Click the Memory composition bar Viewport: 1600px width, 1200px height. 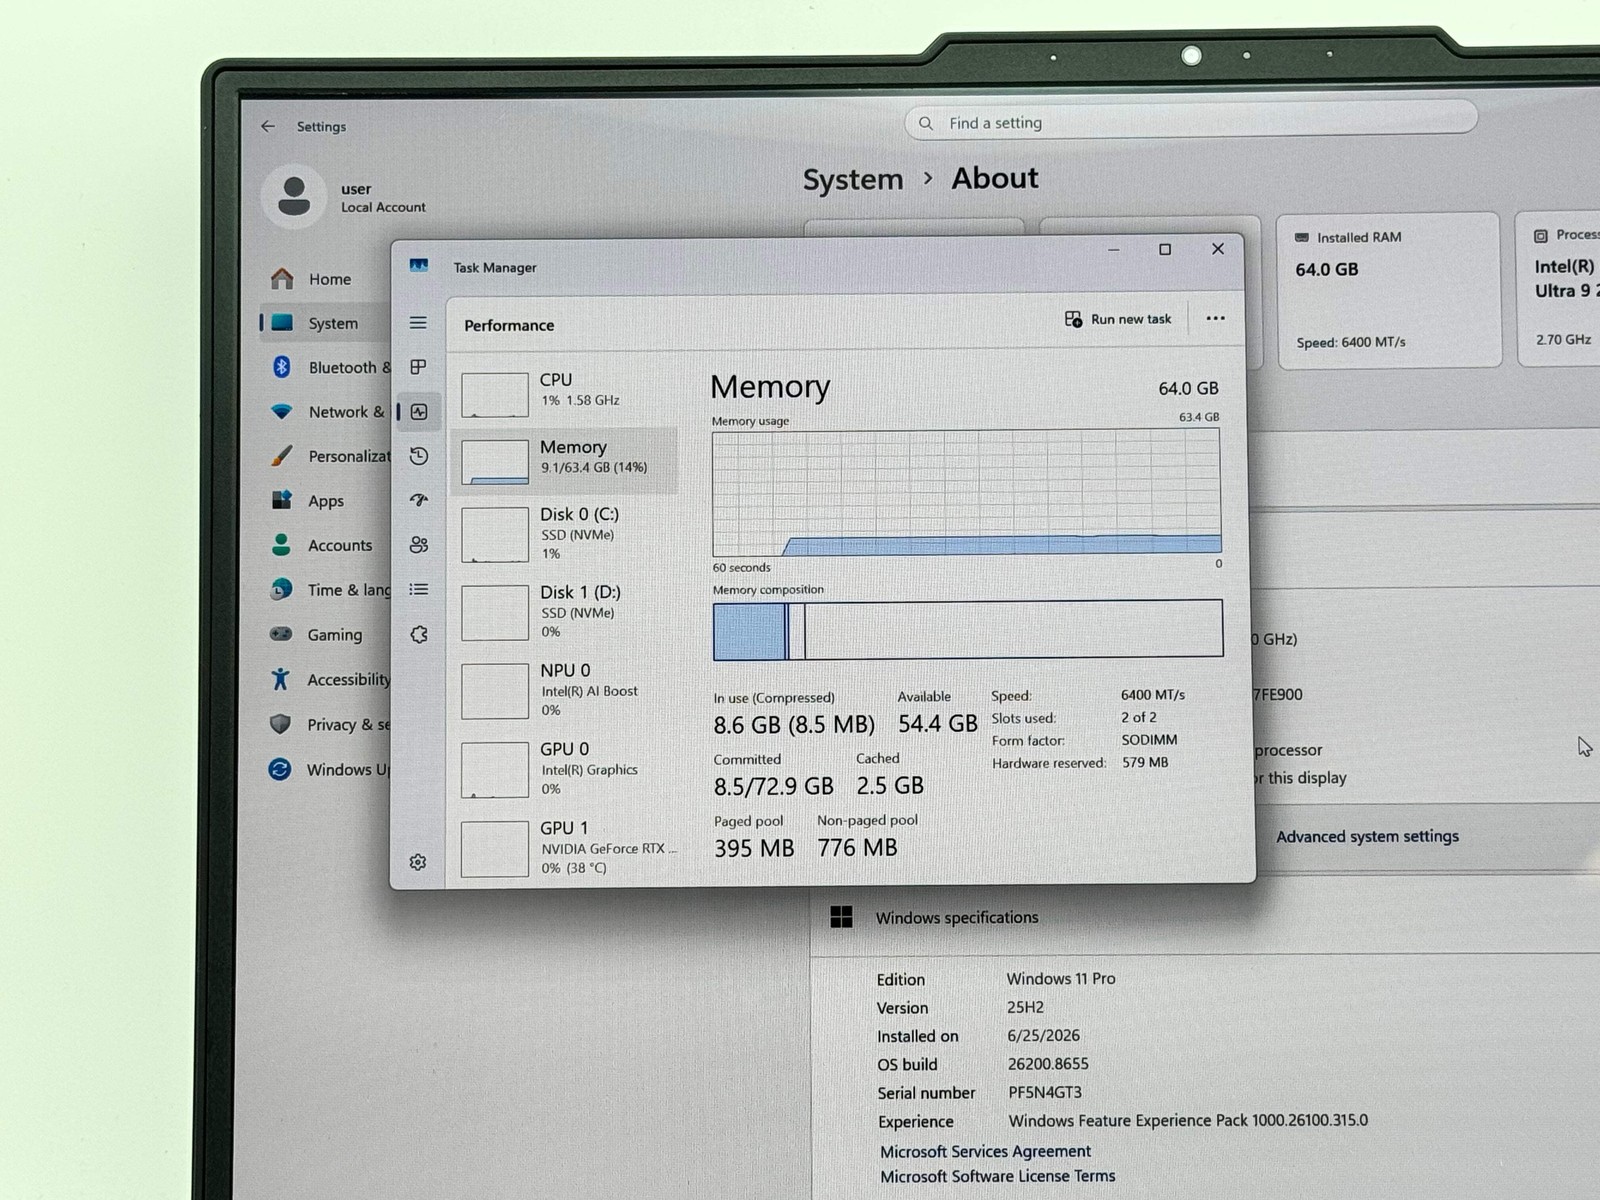[x=967, y=629]
